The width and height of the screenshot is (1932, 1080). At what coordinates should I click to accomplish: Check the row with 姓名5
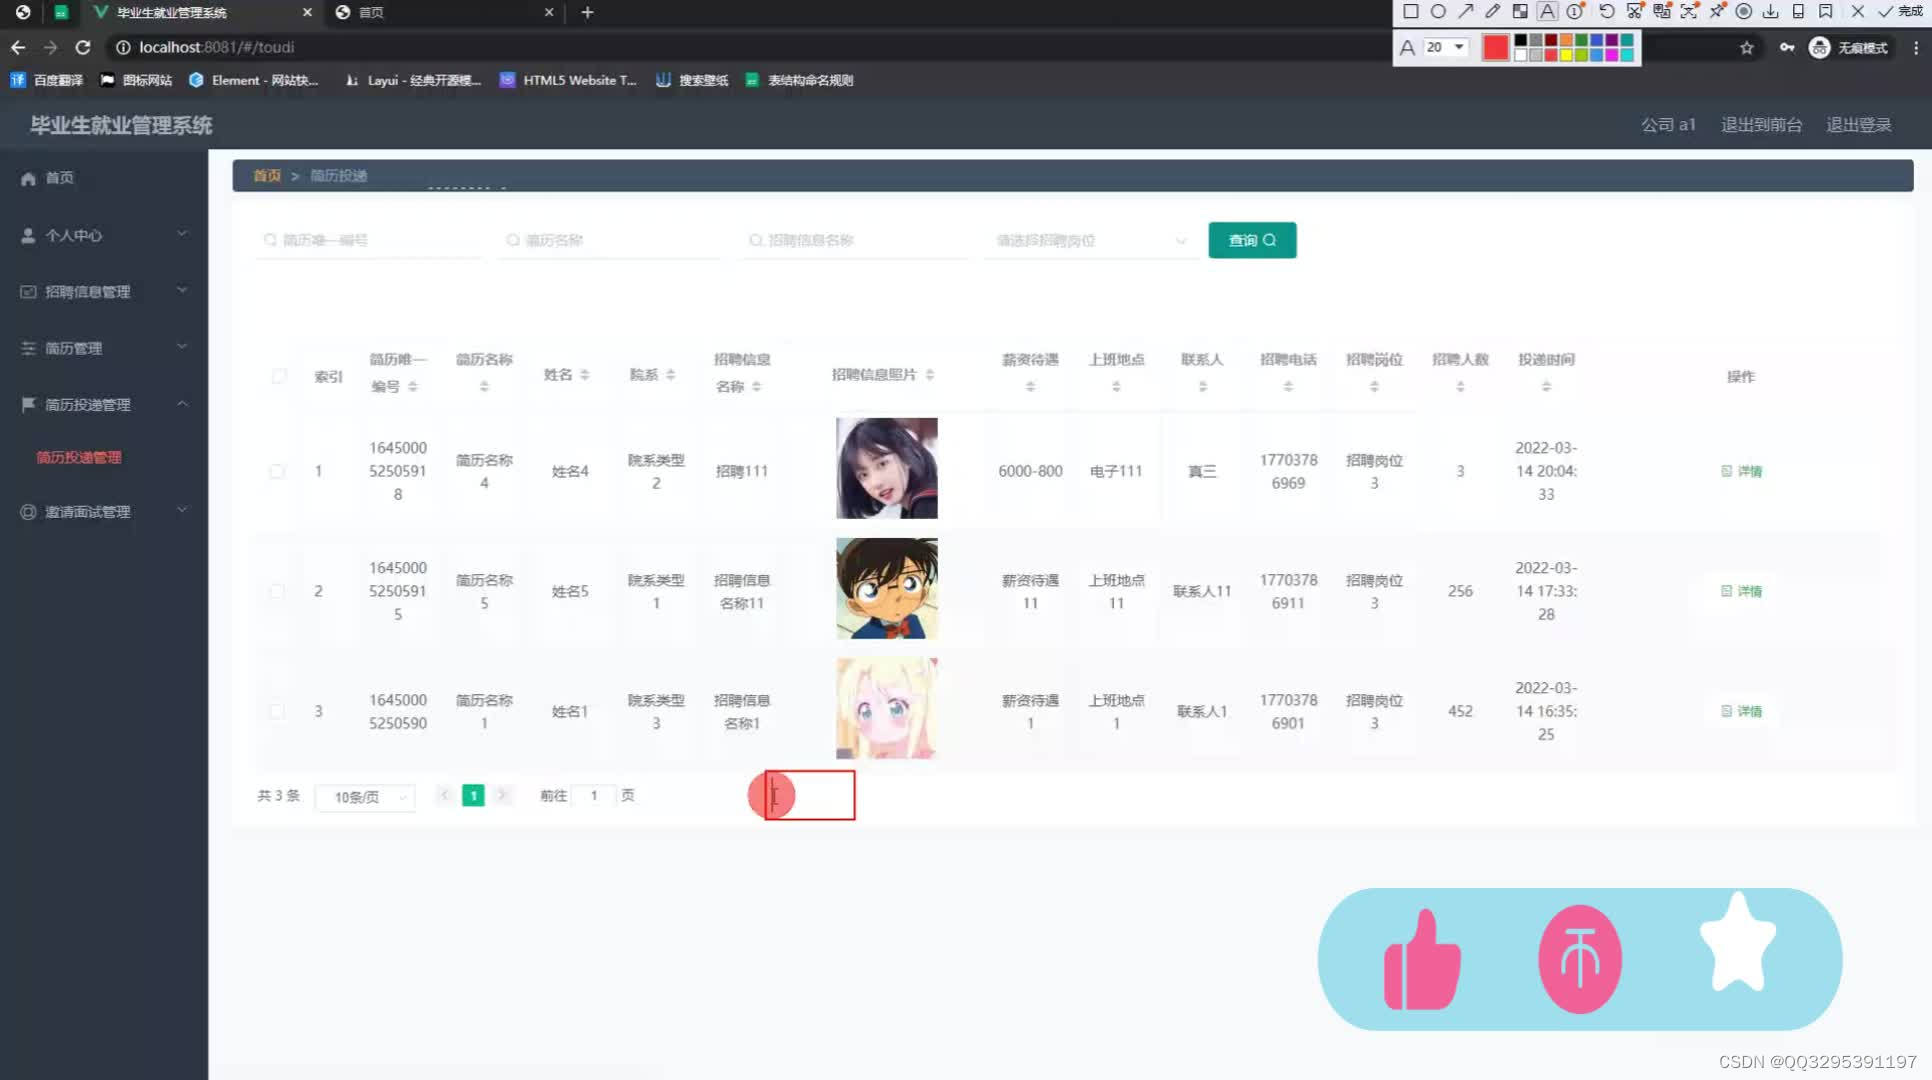pos(277,591)
